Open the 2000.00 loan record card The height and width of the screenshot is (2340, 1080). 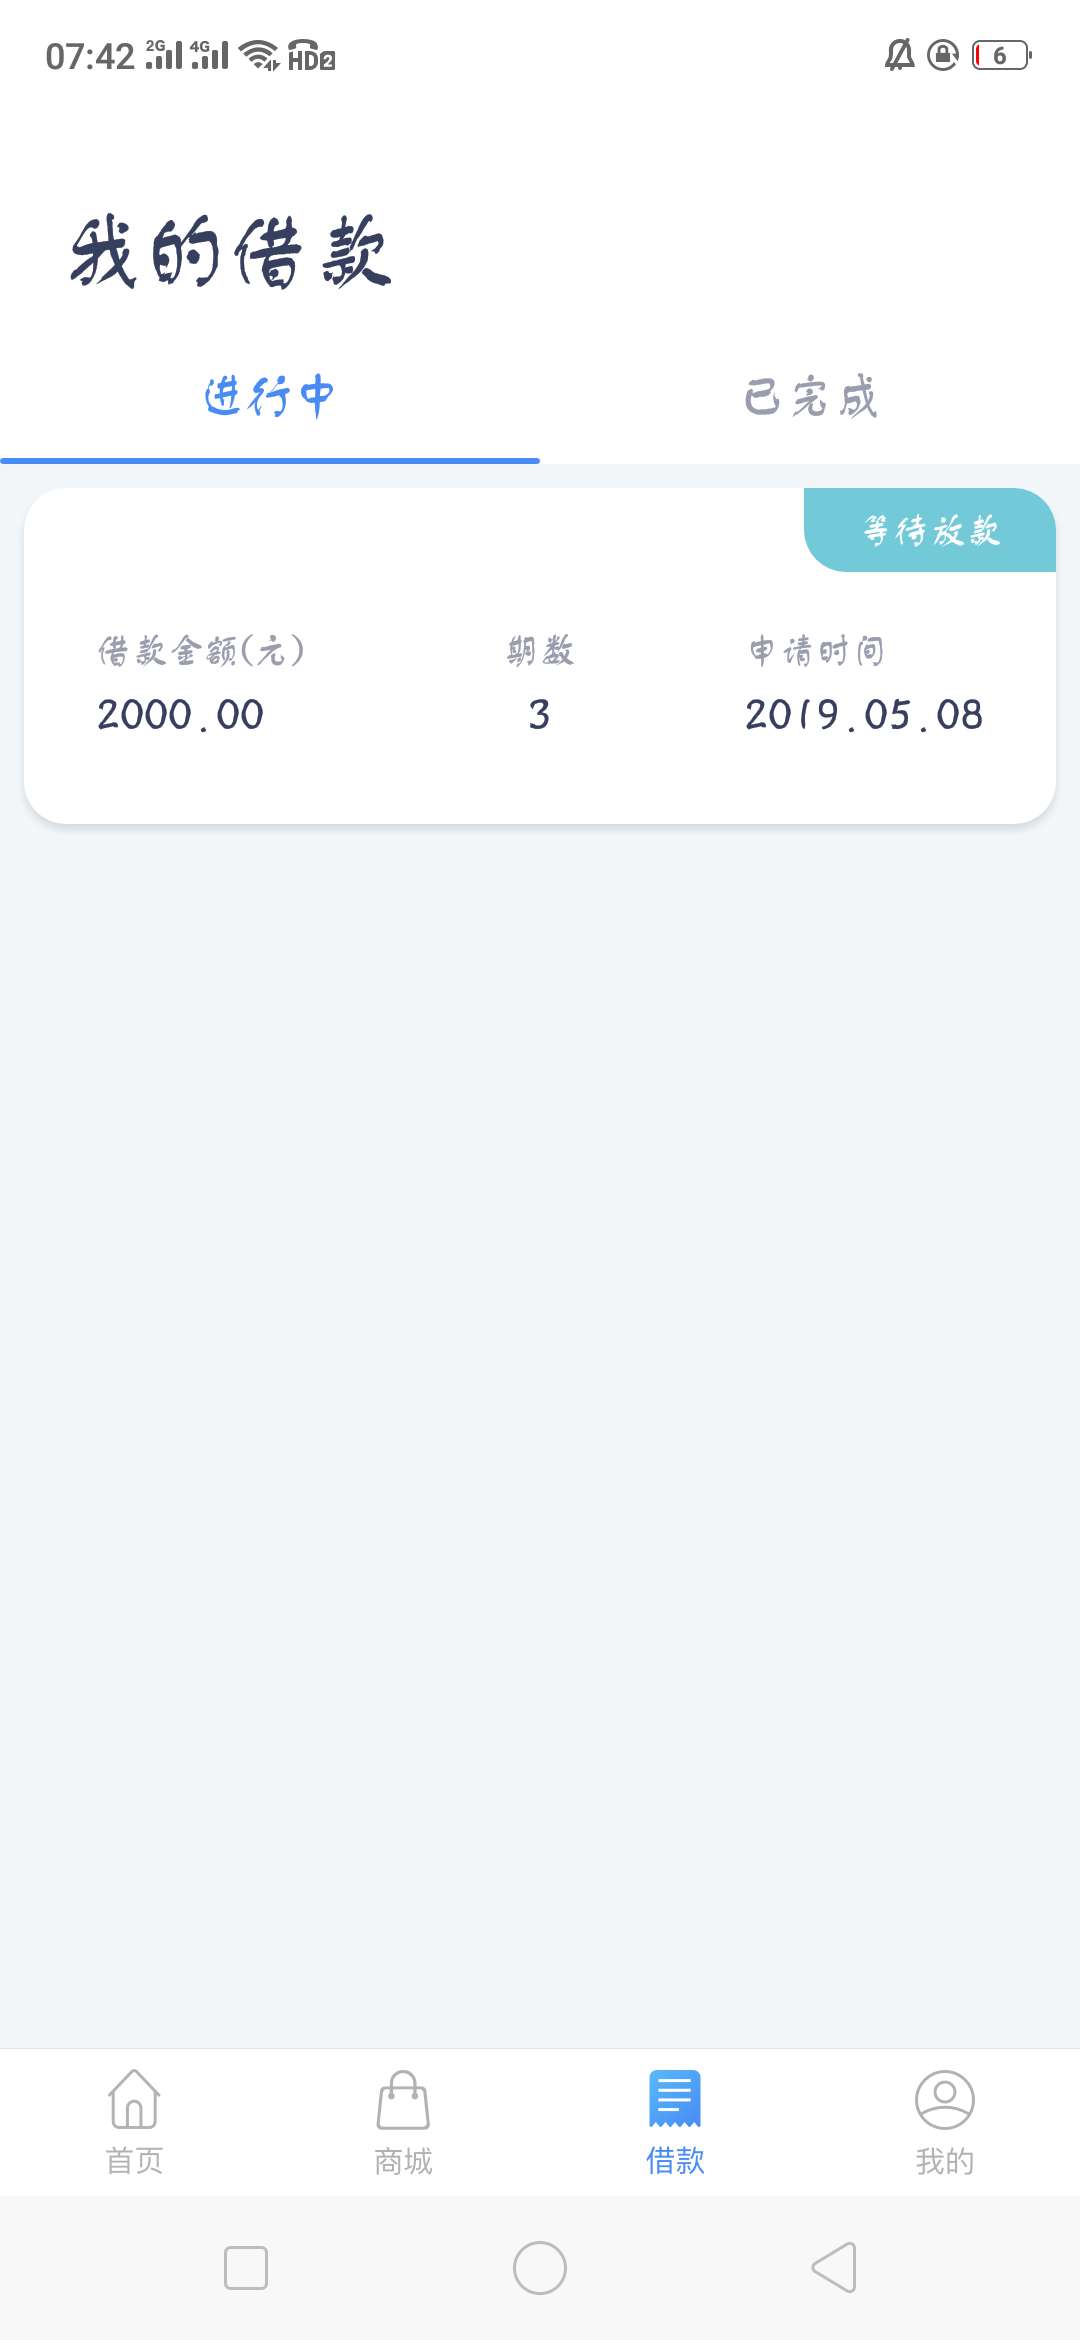coord(540,656)
